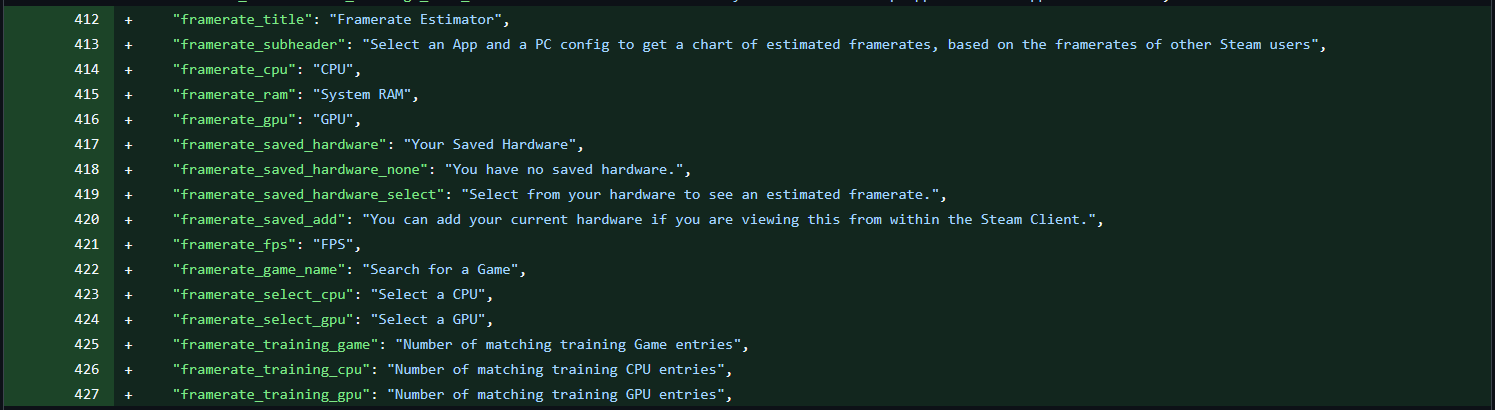Viewport: 1495px width, 410px height.
Task: Click "Number of matching training Game entries" text
Action: (x=572, y=345)
